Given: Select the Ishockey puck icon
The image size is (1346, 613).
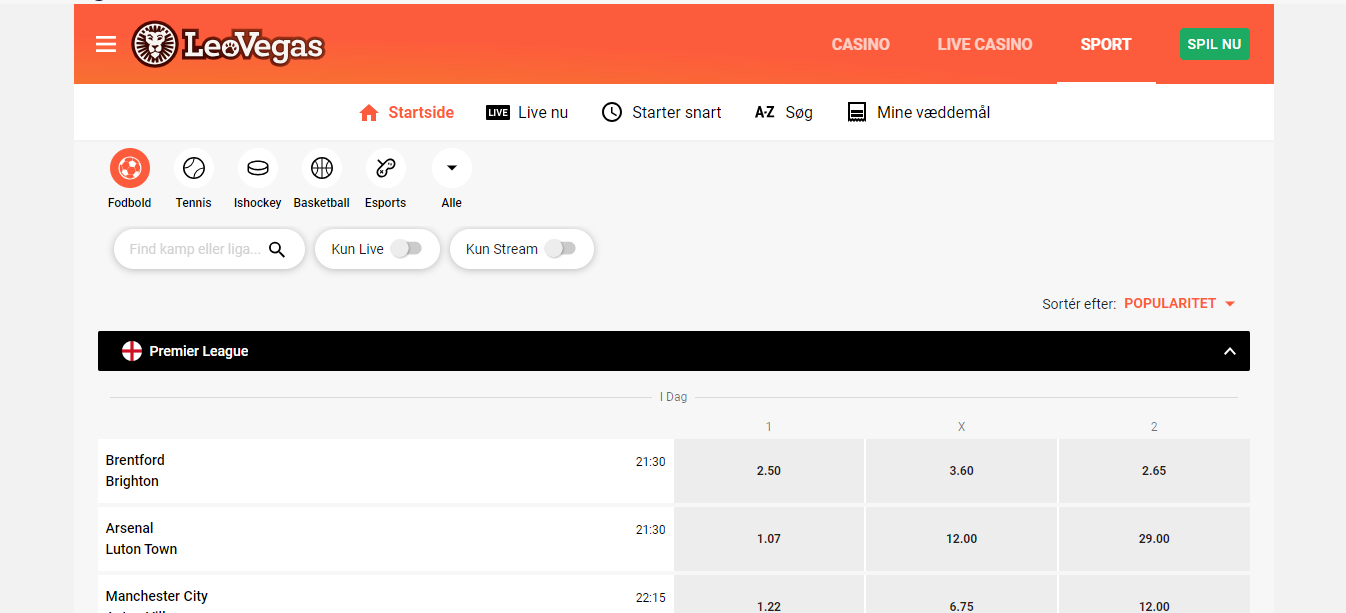Looking at the screenshot, I should click(x=258, y=168).
